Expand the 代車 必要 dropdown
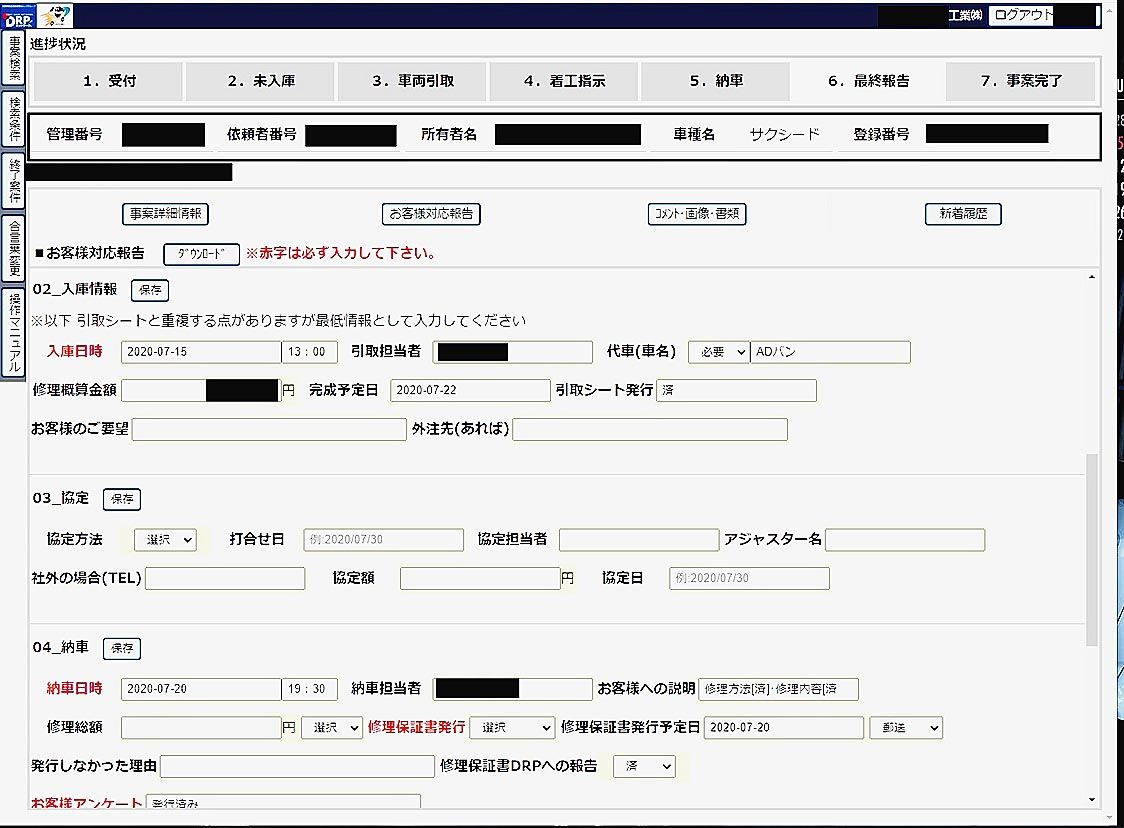This screenshot has width=1124, height=828. point(718,352)
